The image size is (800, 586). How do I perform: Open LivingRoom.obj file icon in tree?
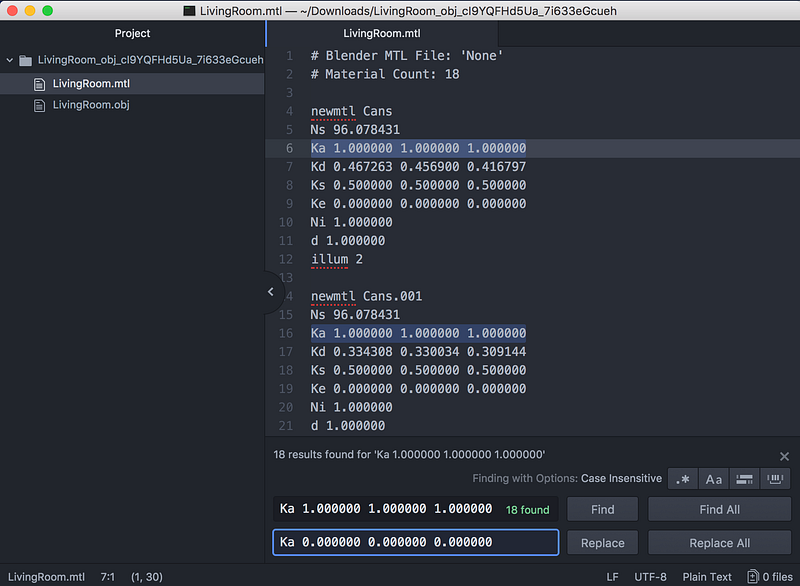tap(39, 106)
